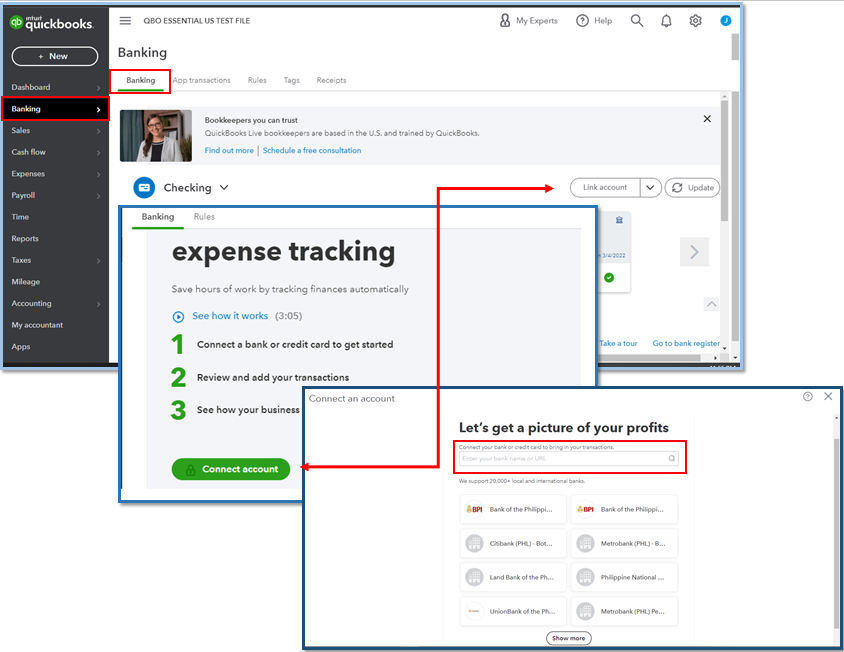Screen dimensions: 844x652
Task: Click Show more banks button
Action: click(568, 638)
